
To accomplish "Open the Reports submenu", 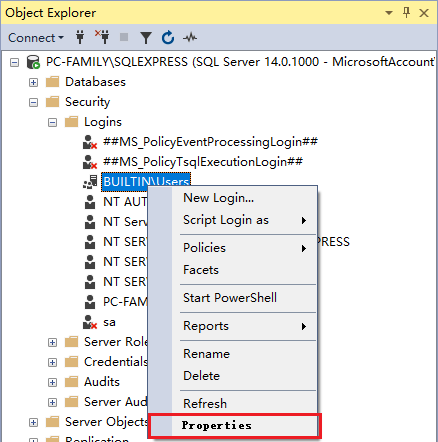I will pyautogui.click(x=233, y=326).
